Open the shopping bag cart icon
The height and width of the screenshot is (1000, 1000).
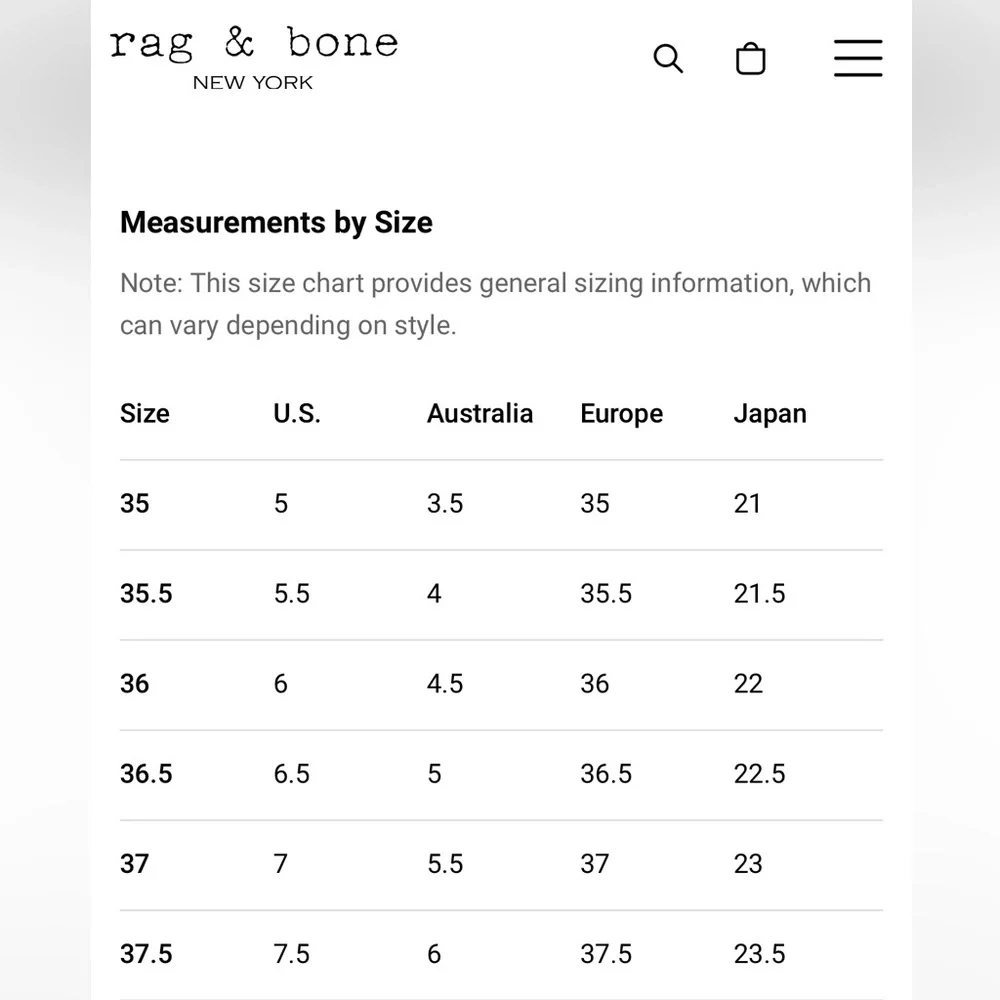[x=750, y=59]
